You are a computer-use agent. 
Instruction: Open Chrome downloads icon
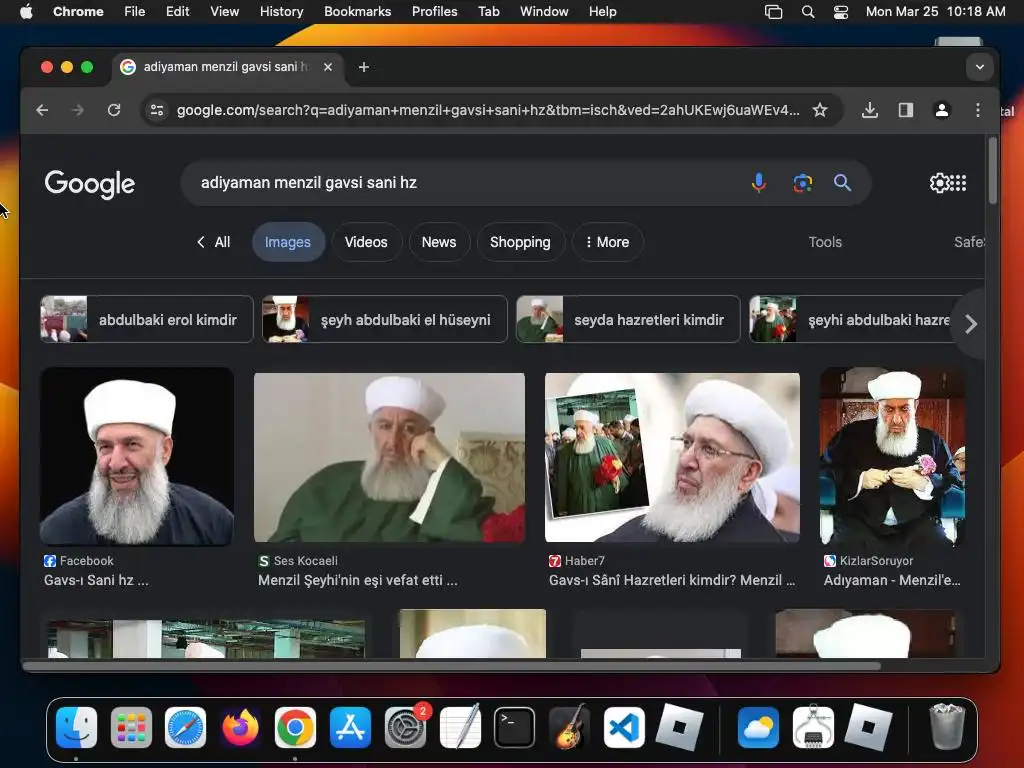pyautogui.click(x=869, y=110)
